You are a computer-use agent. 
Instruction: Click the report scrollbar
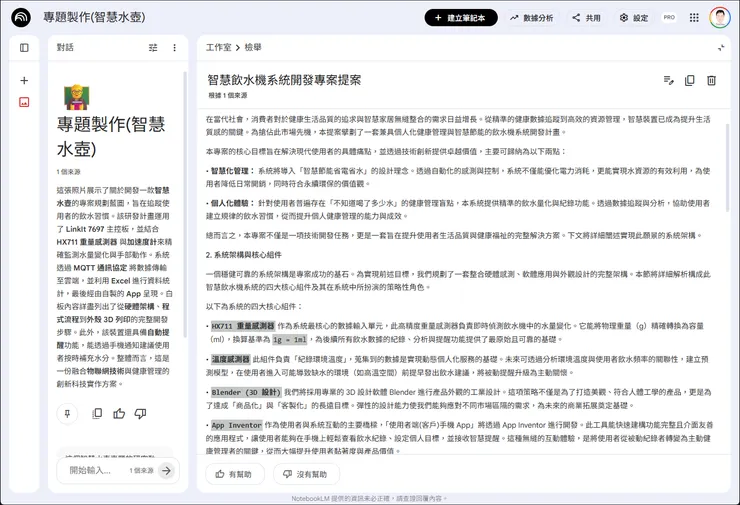click(728, 168)
